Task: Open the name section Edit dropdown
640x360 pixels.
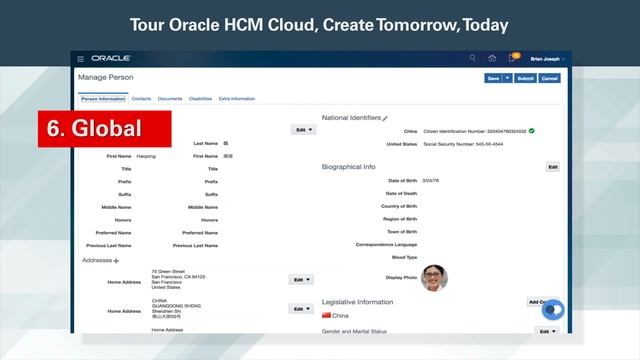Action: [x=304, y=130]
